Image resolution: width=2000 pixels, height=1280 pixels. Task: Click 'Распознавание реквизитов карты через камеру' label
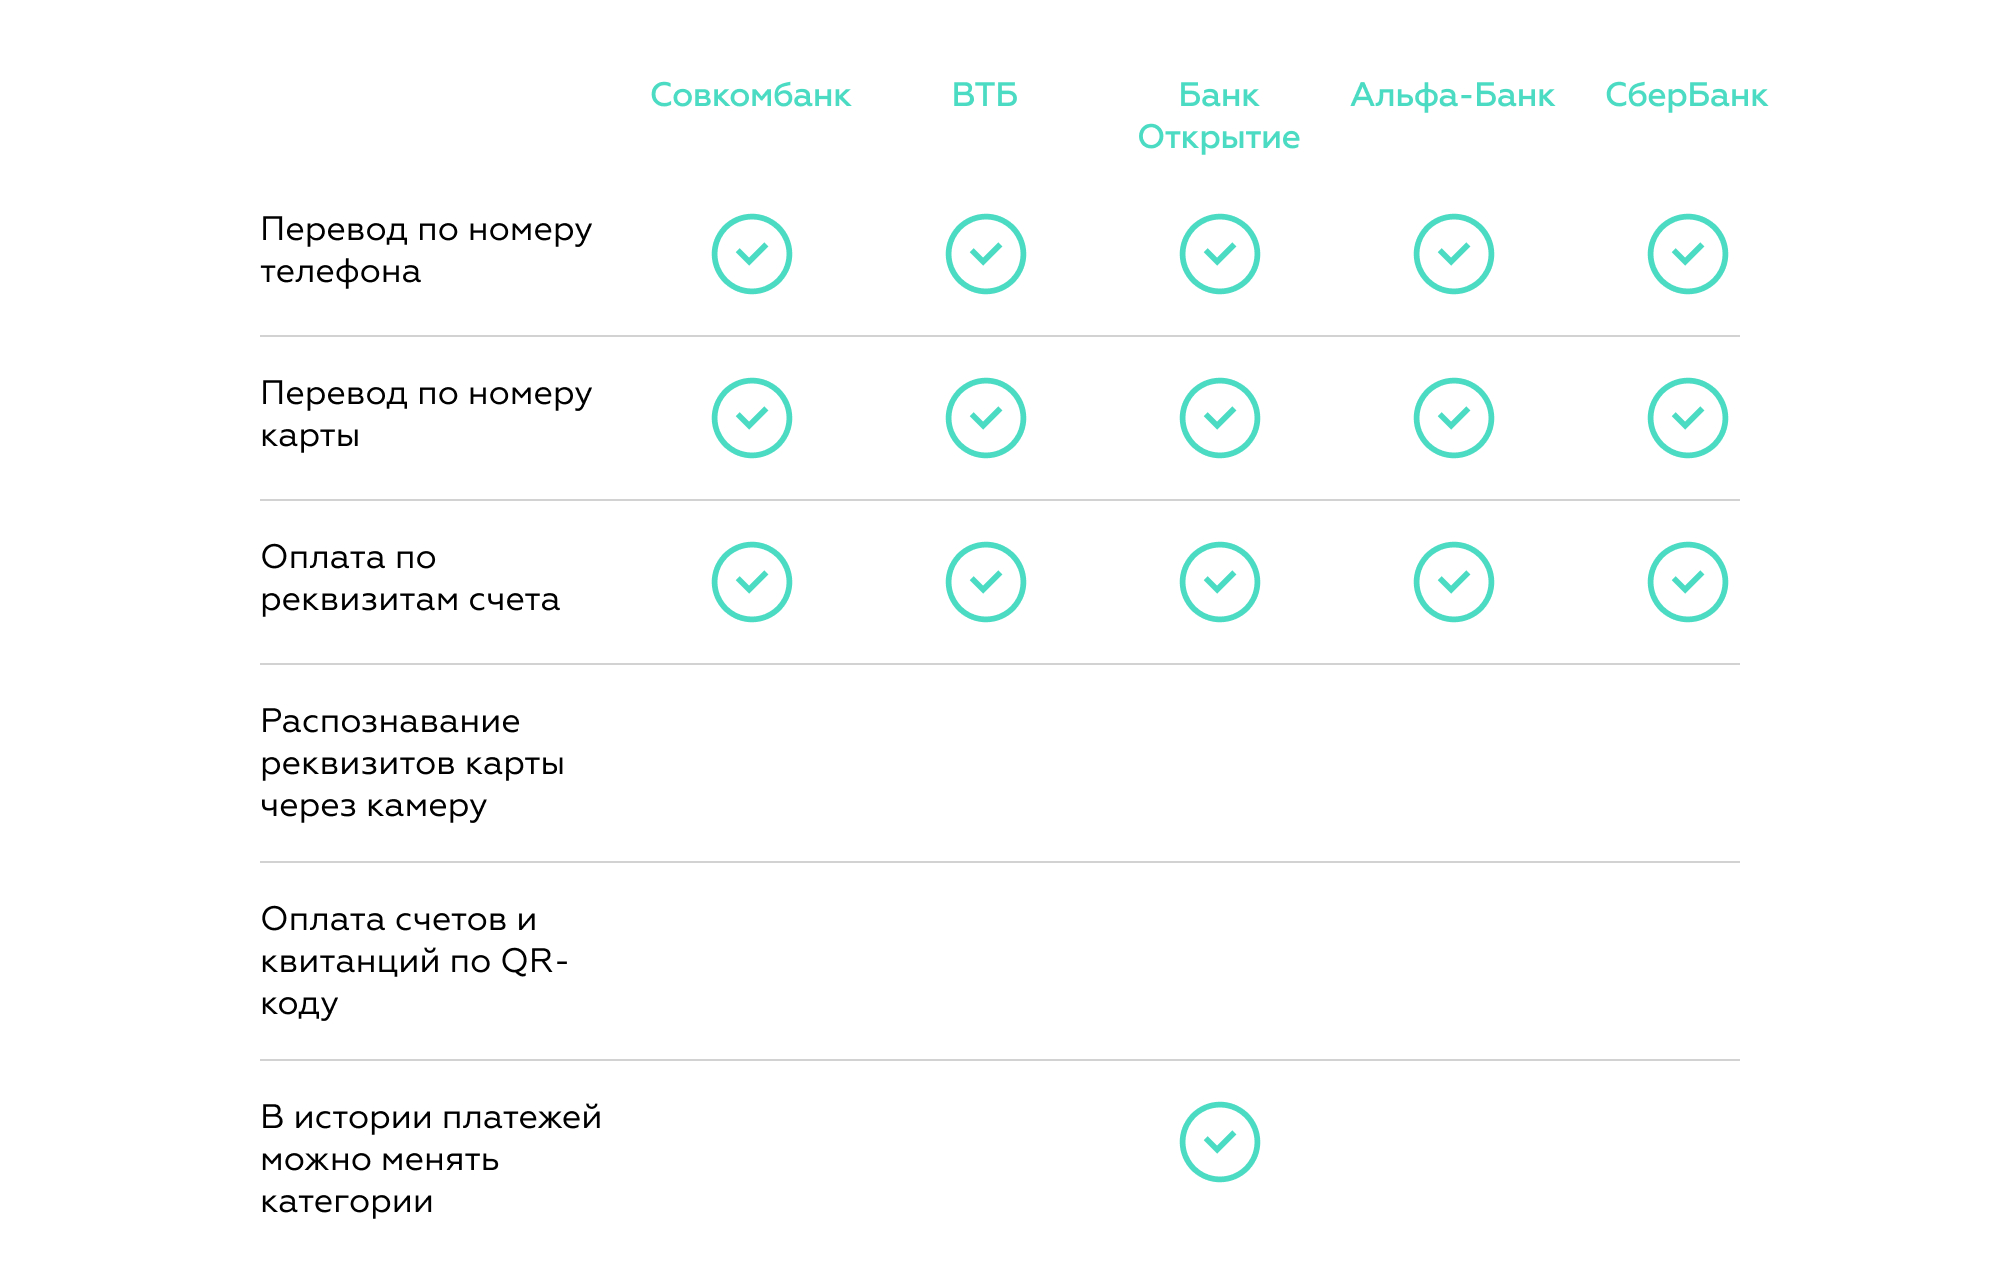412,763
